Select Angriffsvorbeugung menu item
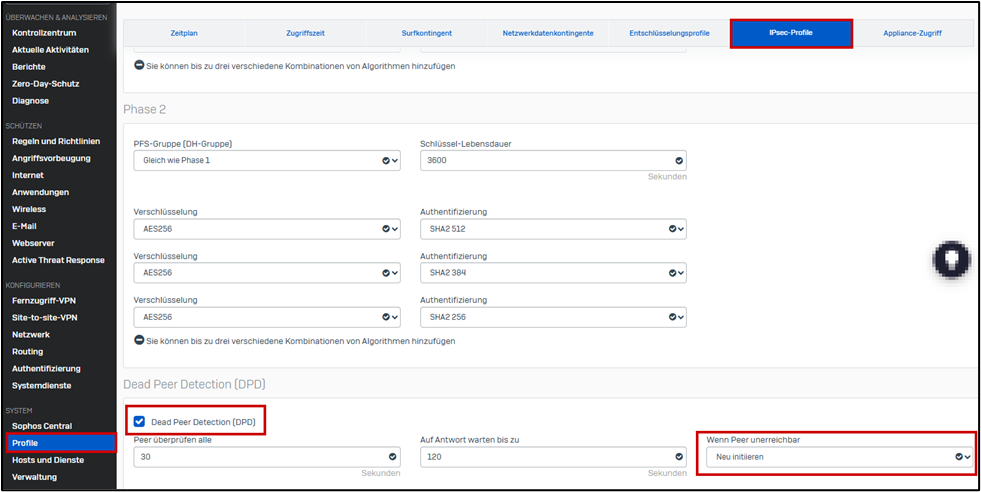Viewport: 981px width, 492px height. pyautogui.click(x=51, y=158)
